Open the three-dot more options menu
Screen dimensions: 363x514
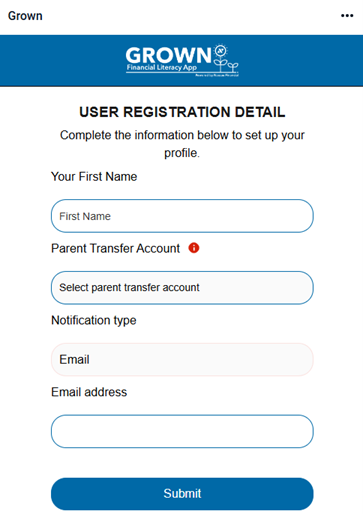click(347, 16)
